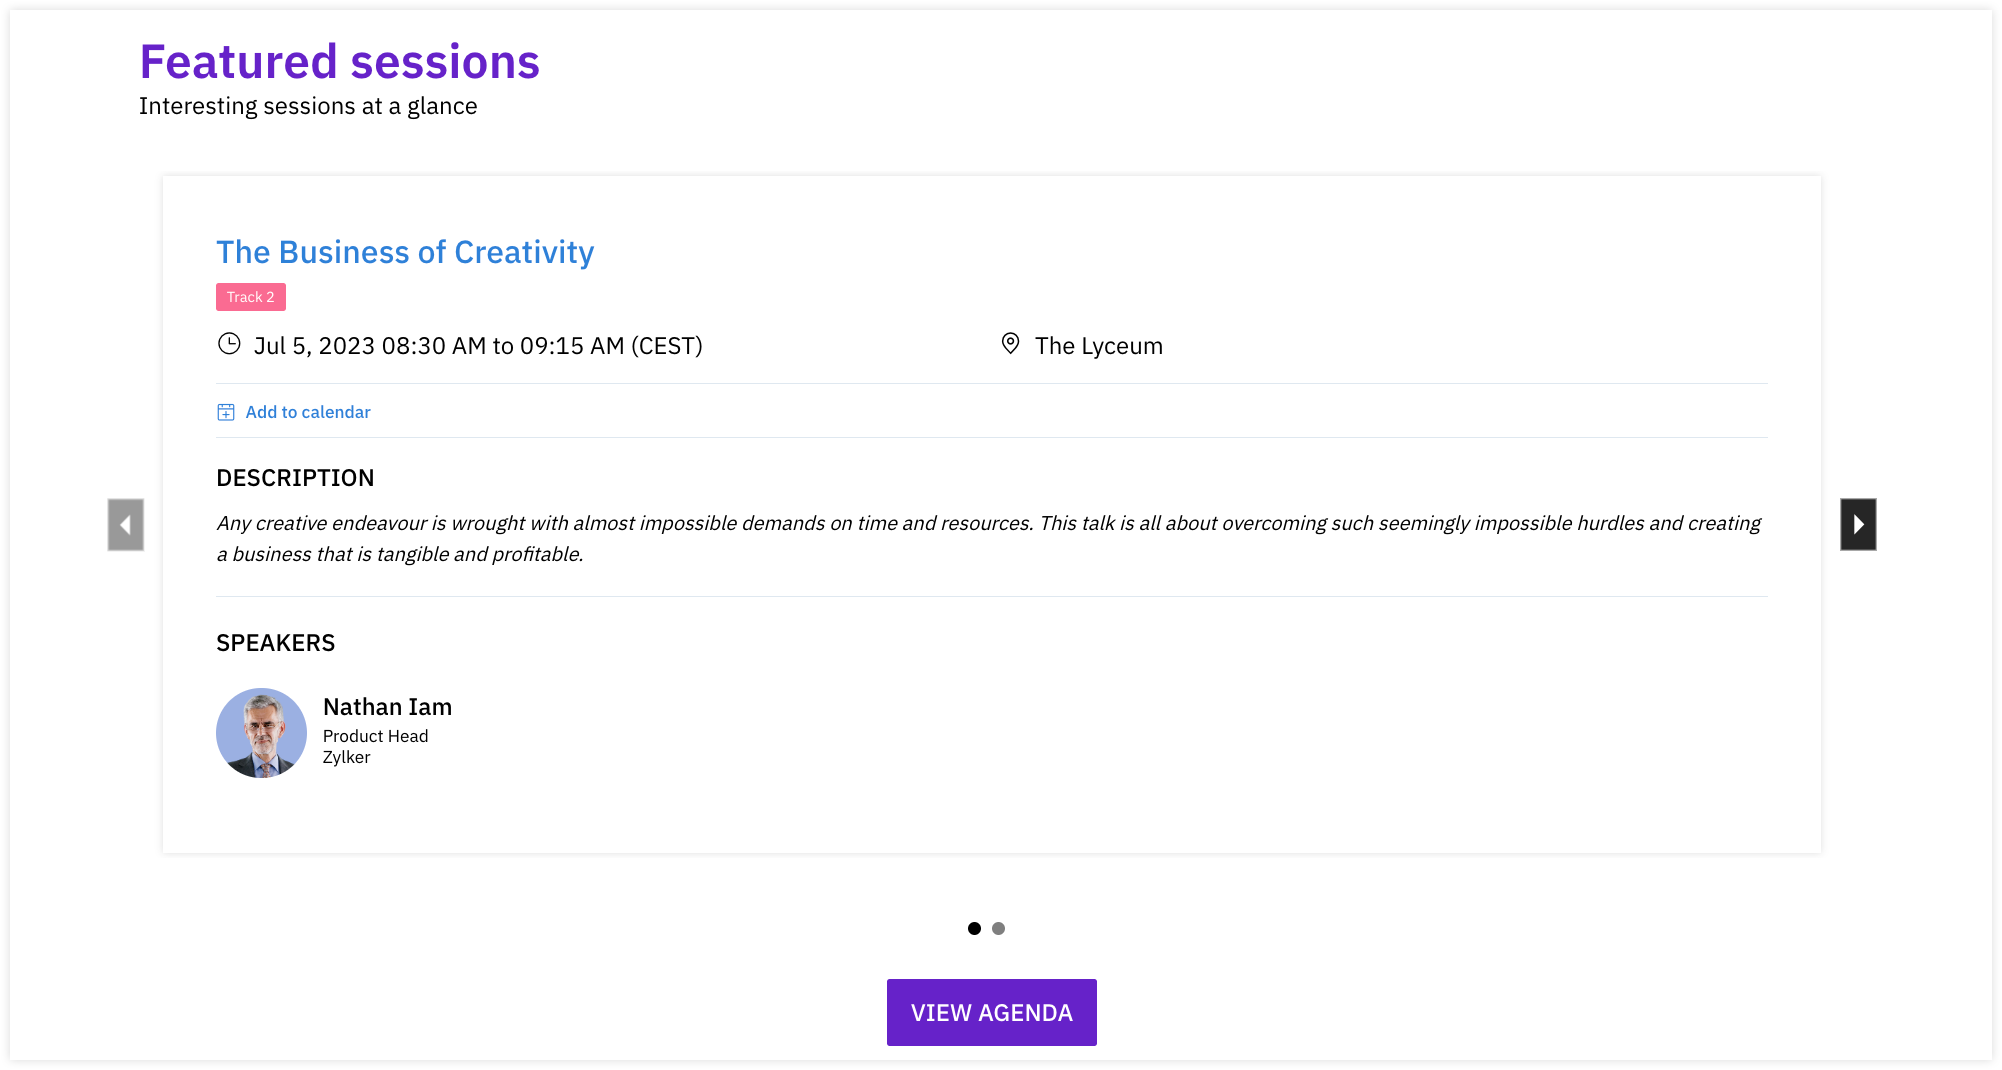The height and width of the screenshot is (1070, 2002).
Task: Select the second carousel dot
Action: pos(998,928)
